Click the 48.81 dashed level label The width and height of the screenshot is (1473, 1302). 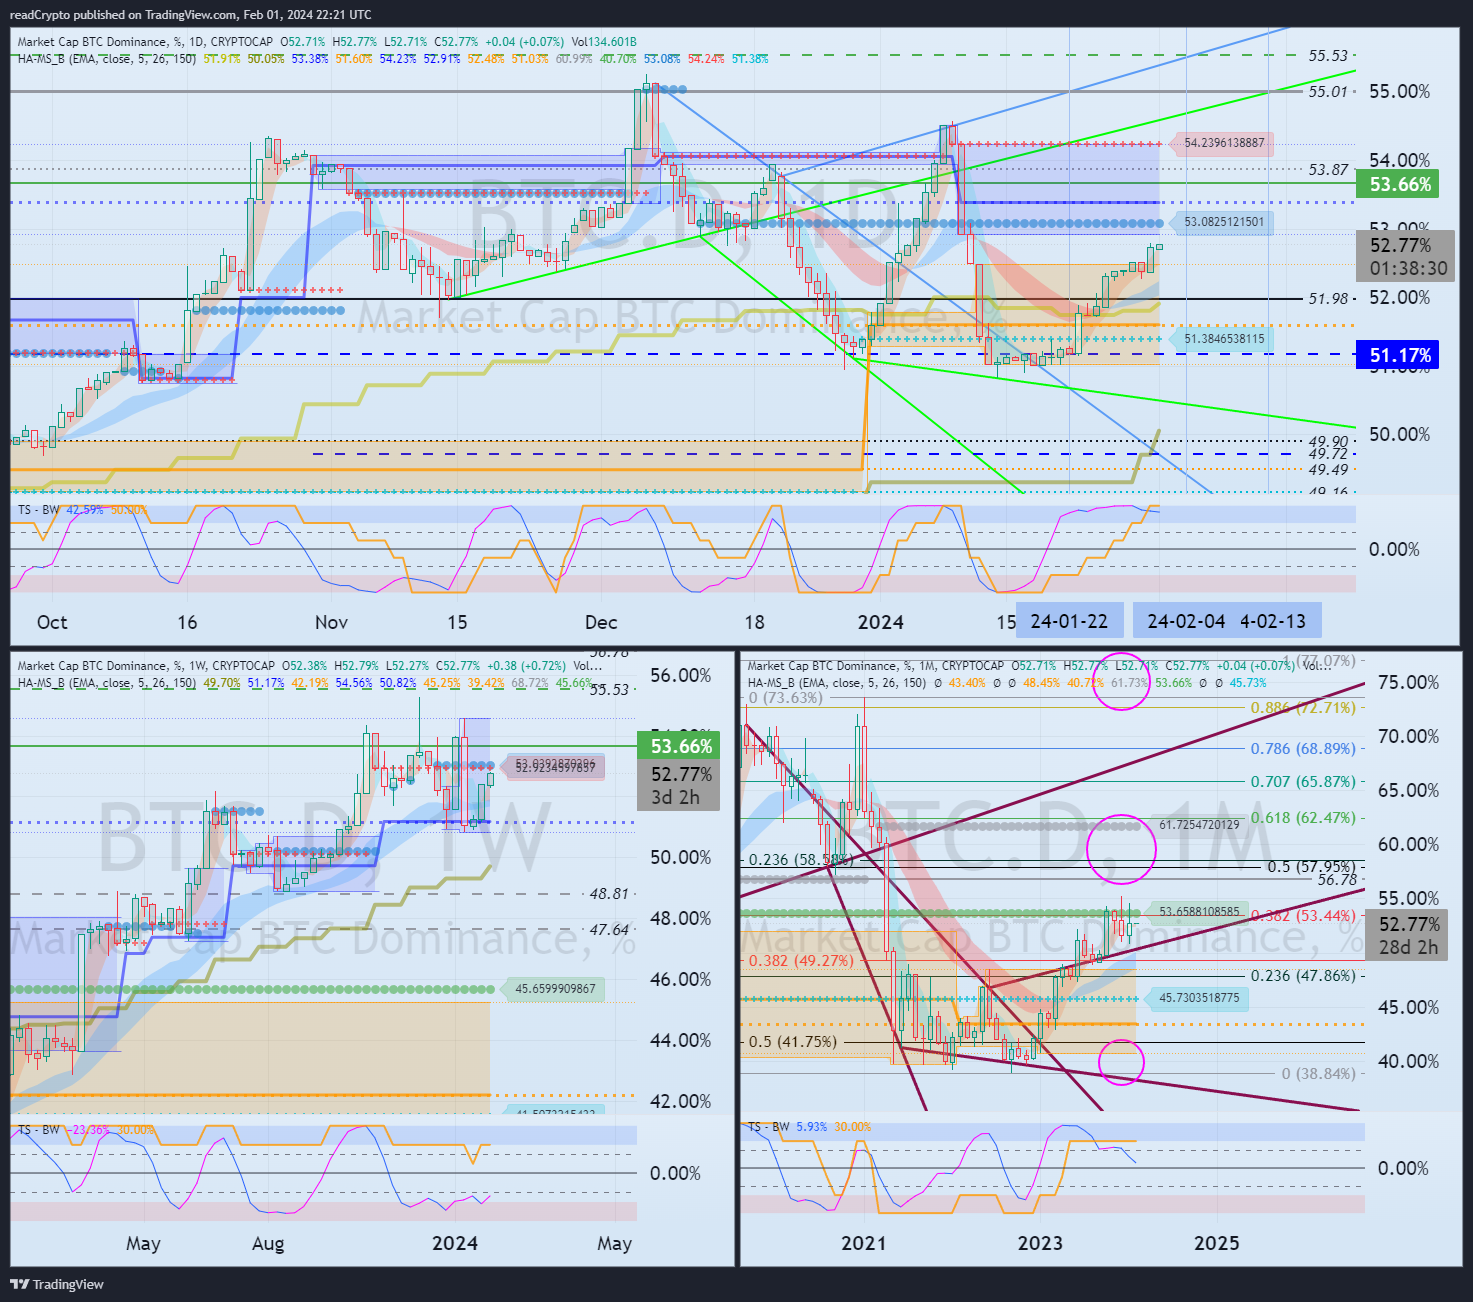(x=609, y=894)
